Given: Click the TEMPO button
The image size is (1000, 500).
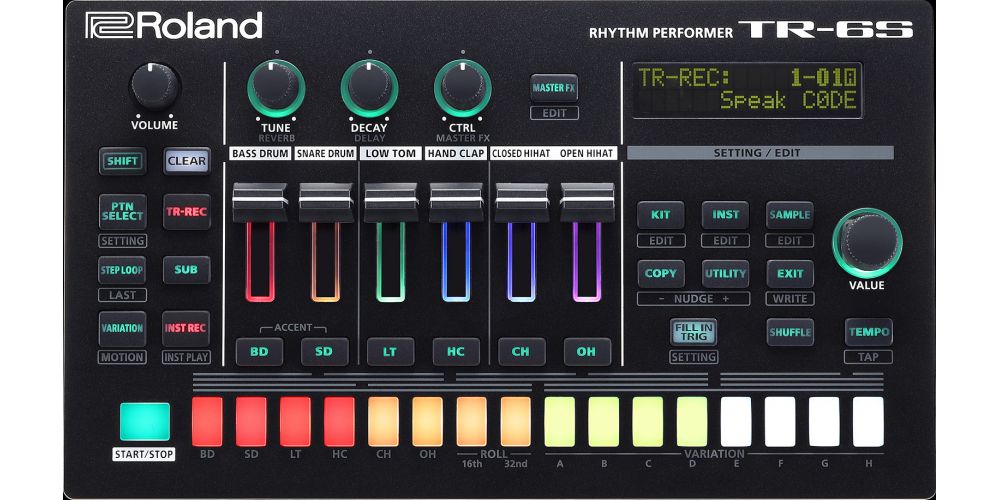Looking at the screenshot, I should pyautogui.click(x=869, y=332).
